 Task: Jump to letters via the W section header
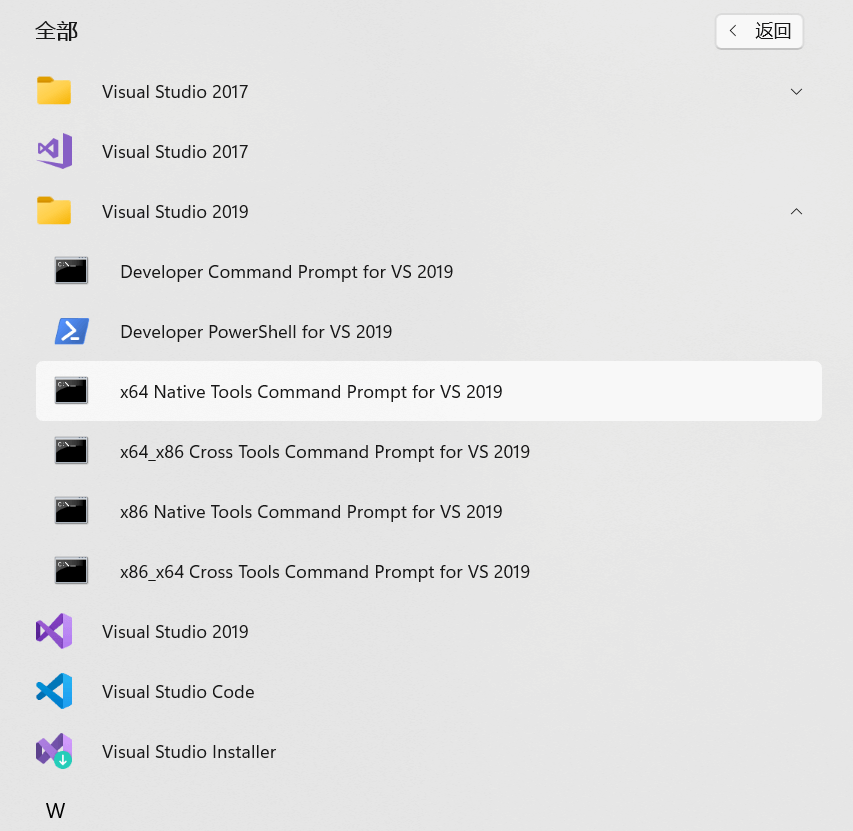tap(56, 810)
